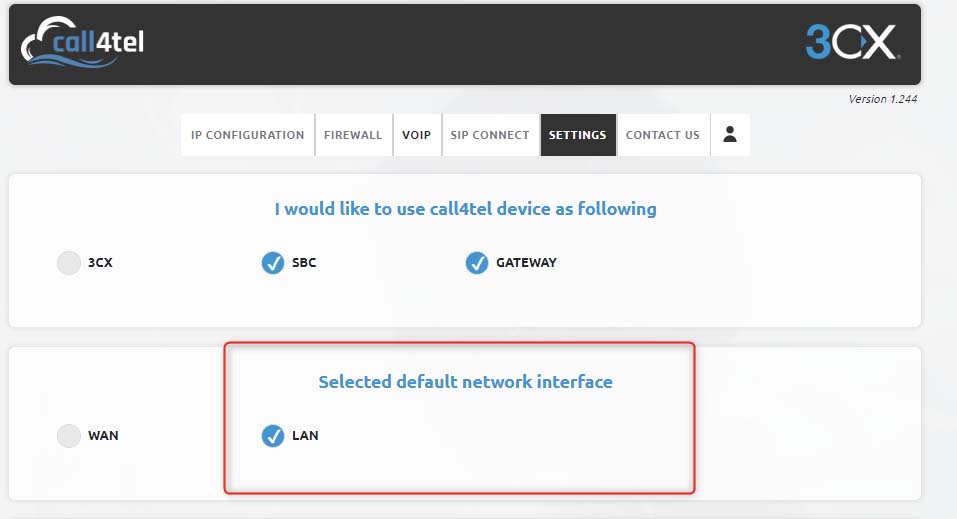Click the GATEWAY label text
957x519 pixels.
526,263
